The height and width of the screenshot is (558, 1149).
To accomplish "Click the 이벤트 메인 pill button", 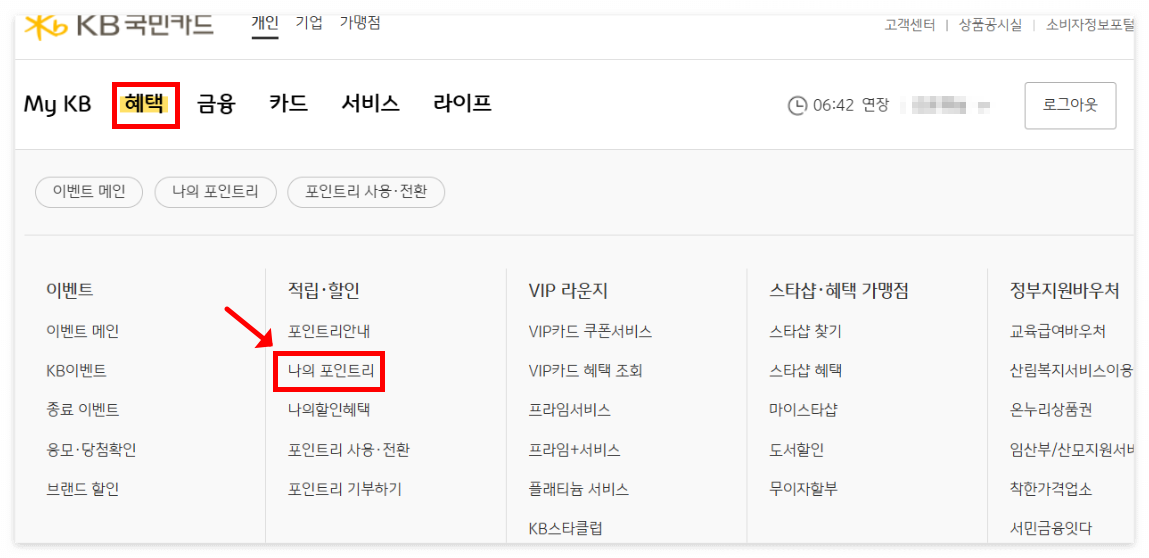I will click(x=89, y=193).
